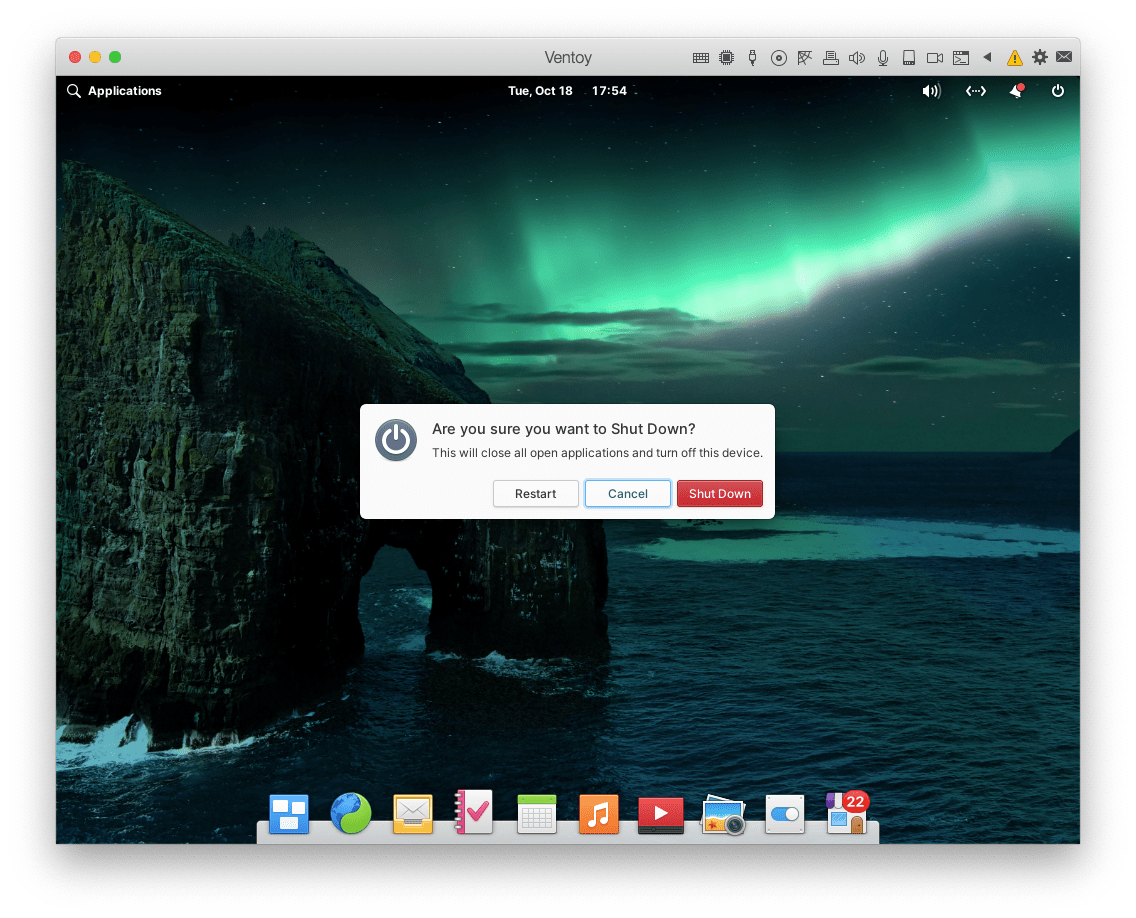Image resolution: width=1136 pixels, height=918 pixels.
Task: Open the Tasks app in the dock
Action: [474, 814]
